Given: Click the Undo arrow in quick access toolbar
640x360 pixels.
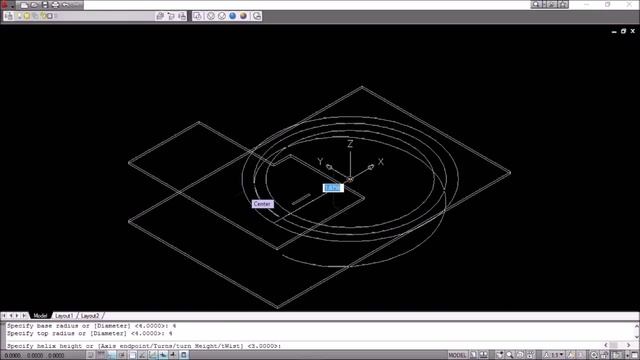Looking at the screenshot, I should 65,5.
